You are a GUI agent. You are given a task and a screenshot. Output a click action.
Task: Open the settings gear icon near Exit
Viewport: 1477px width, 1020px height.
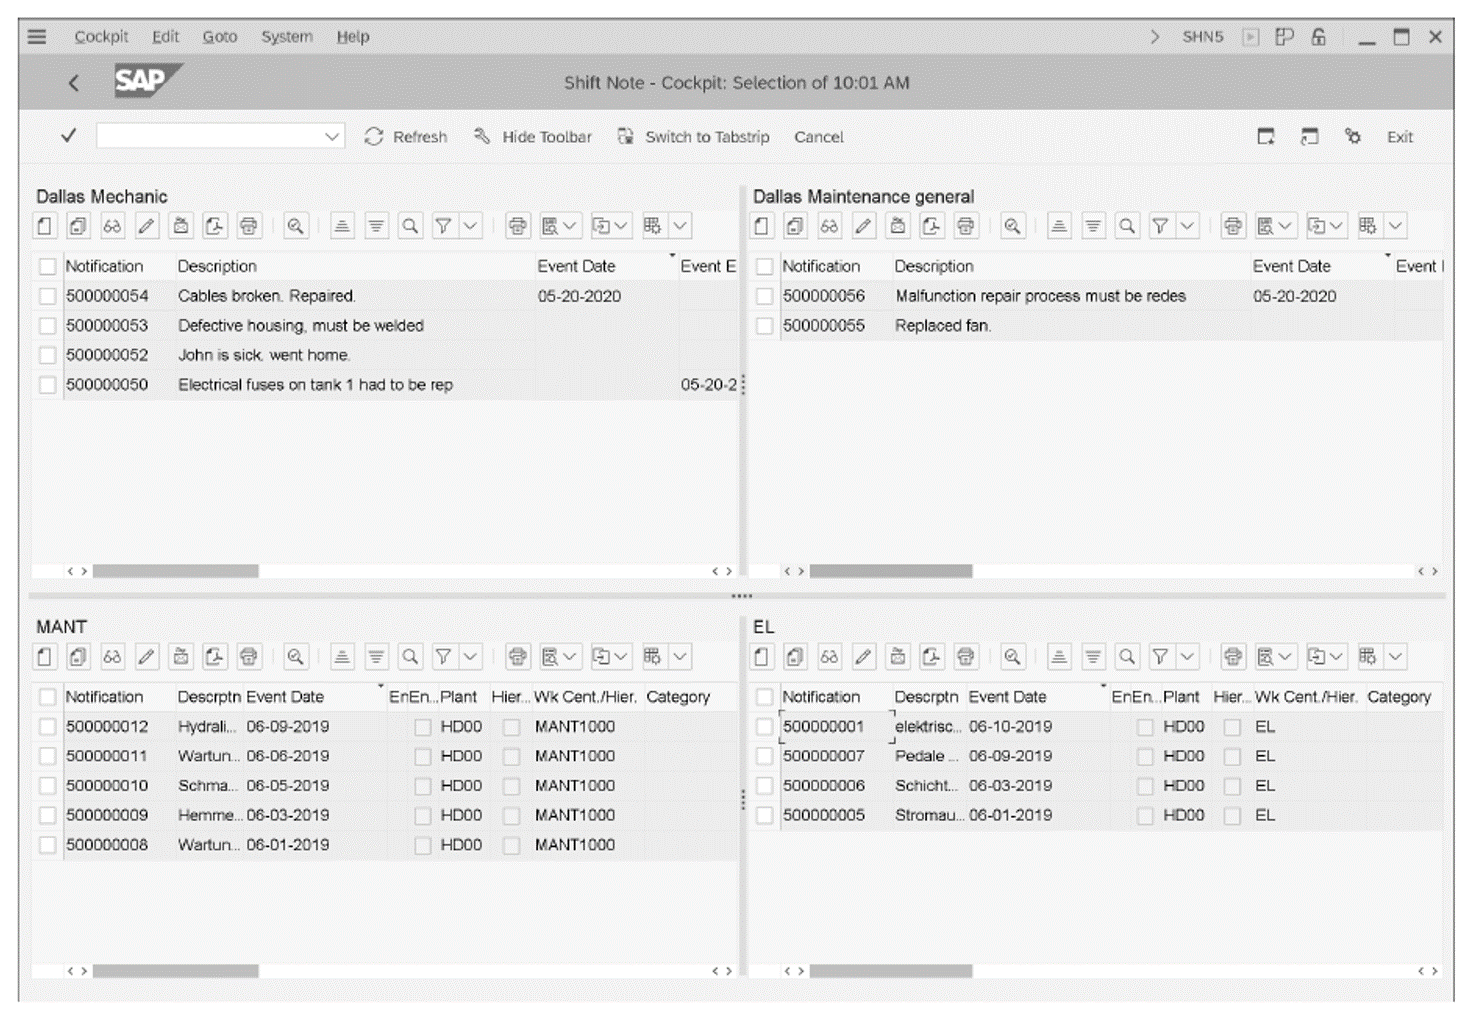(x=1353, y=137)
